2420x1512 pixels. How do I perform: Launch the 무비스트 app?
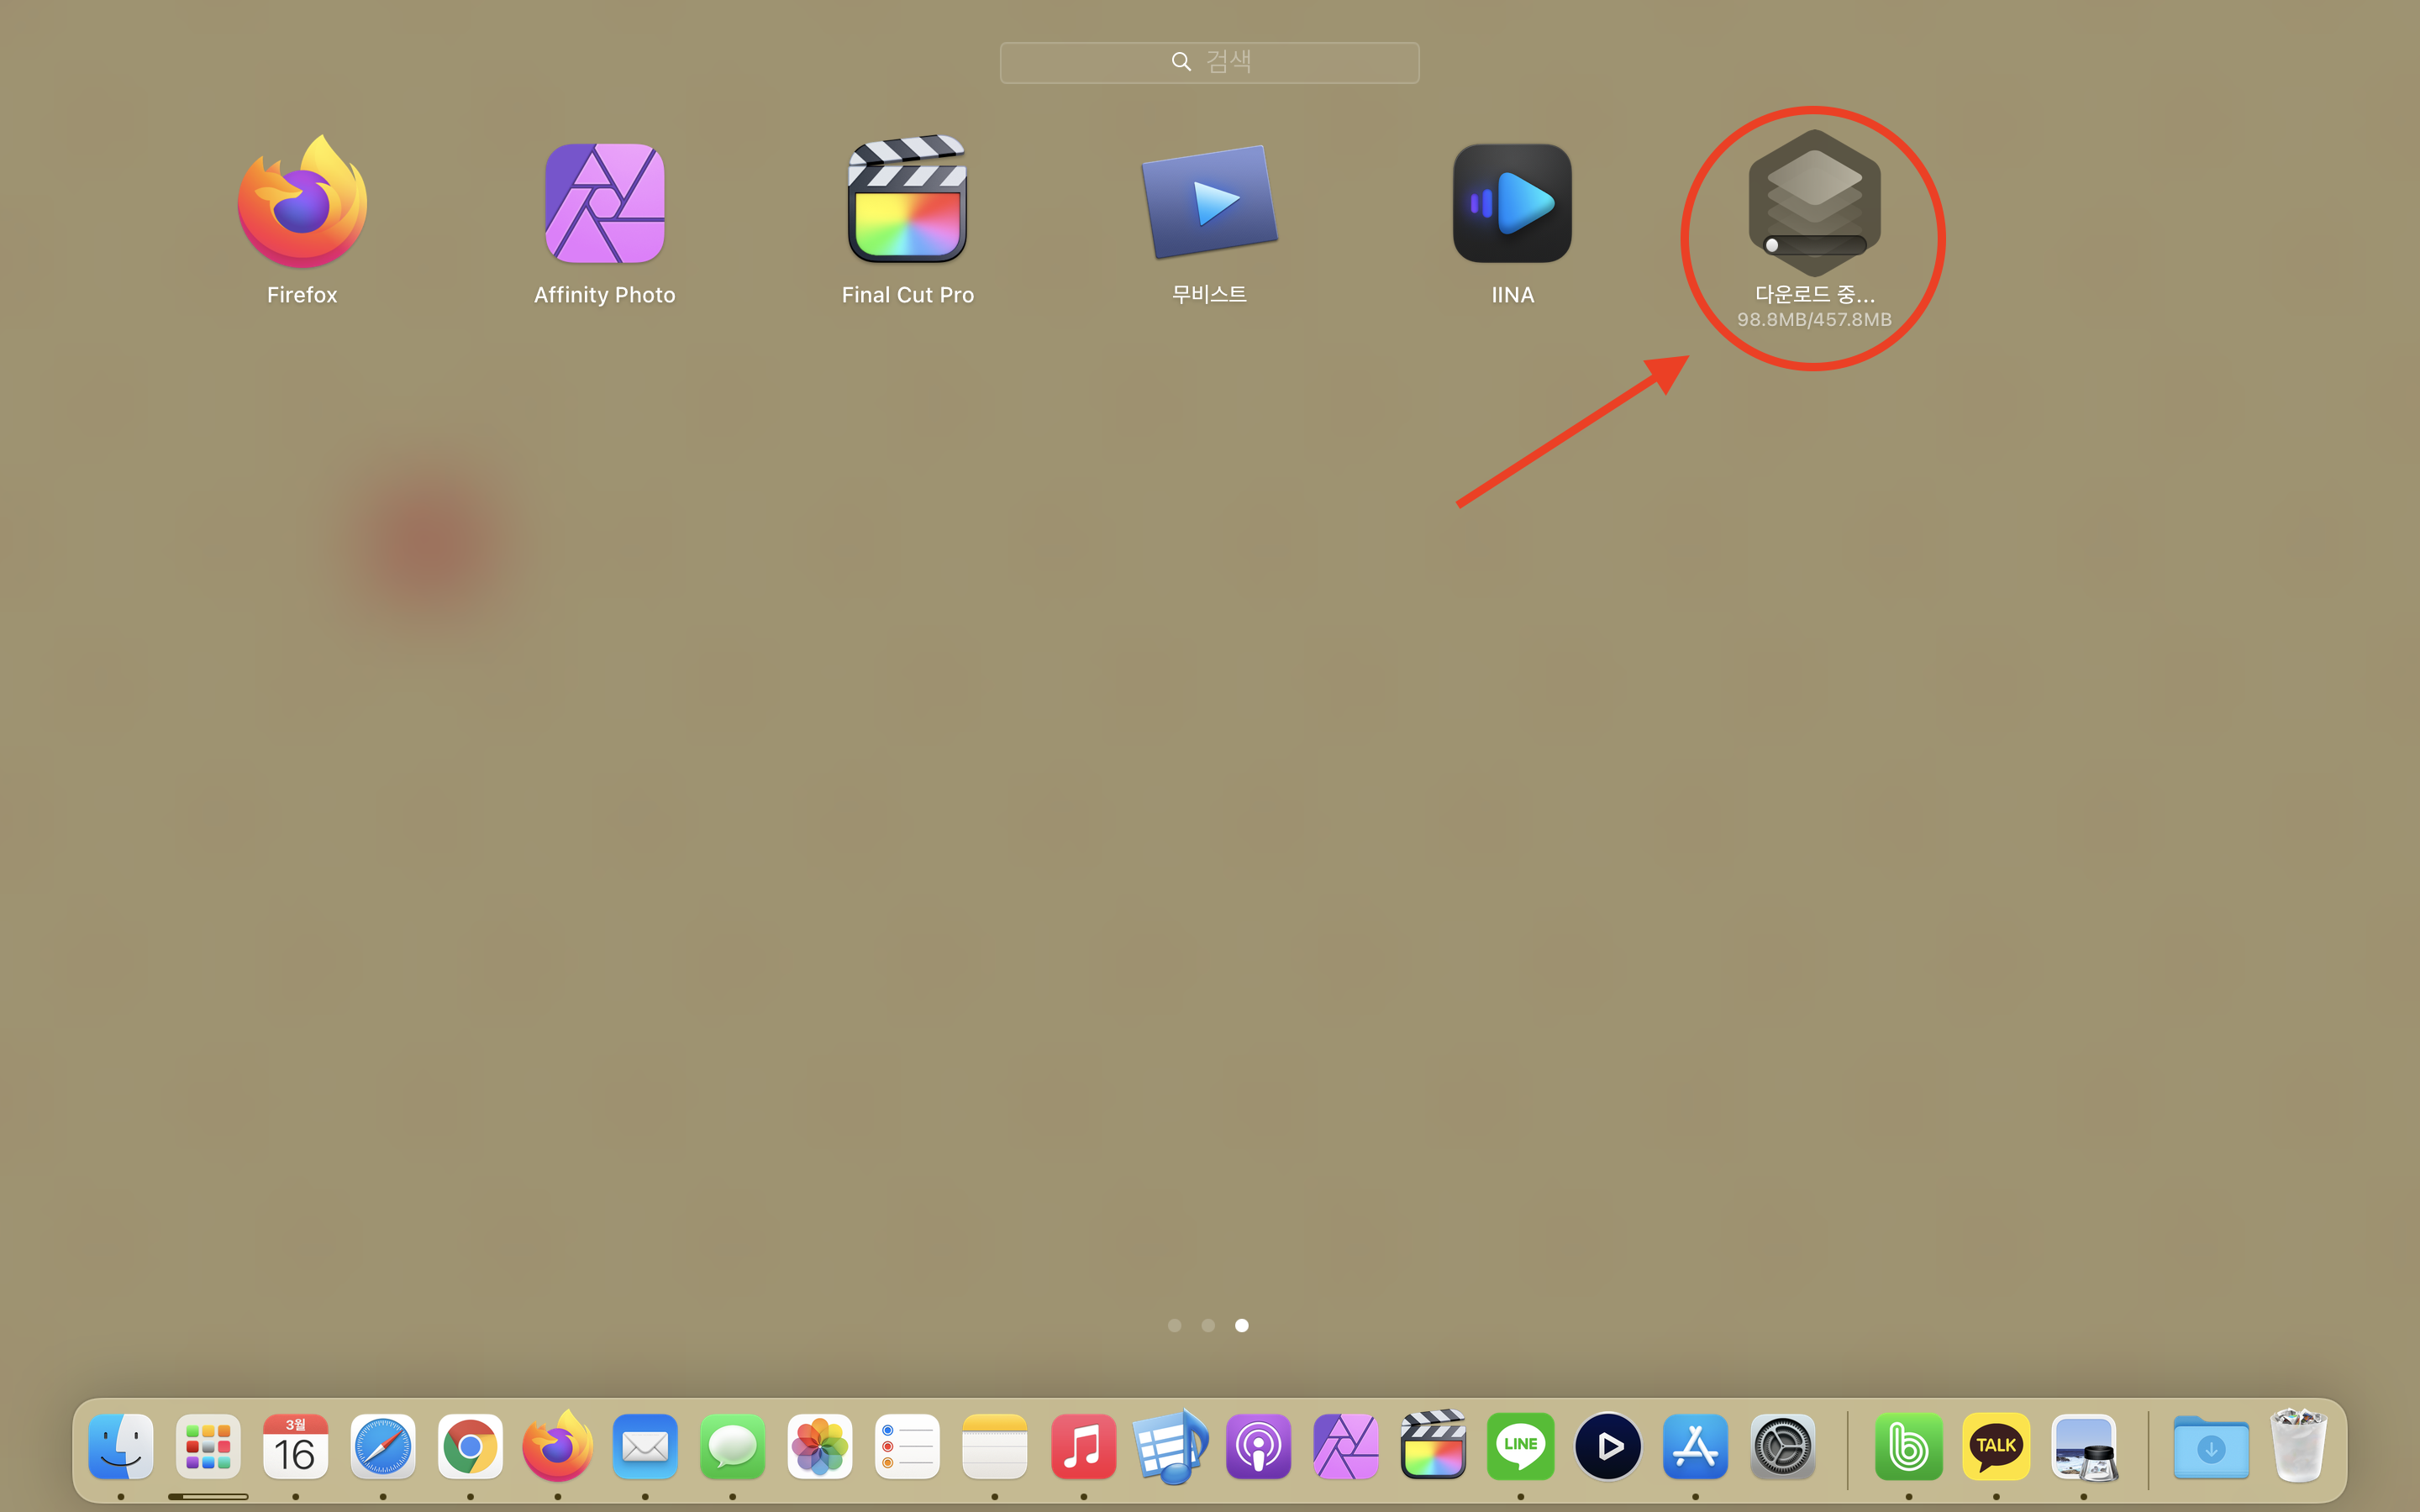[1209, 203]
